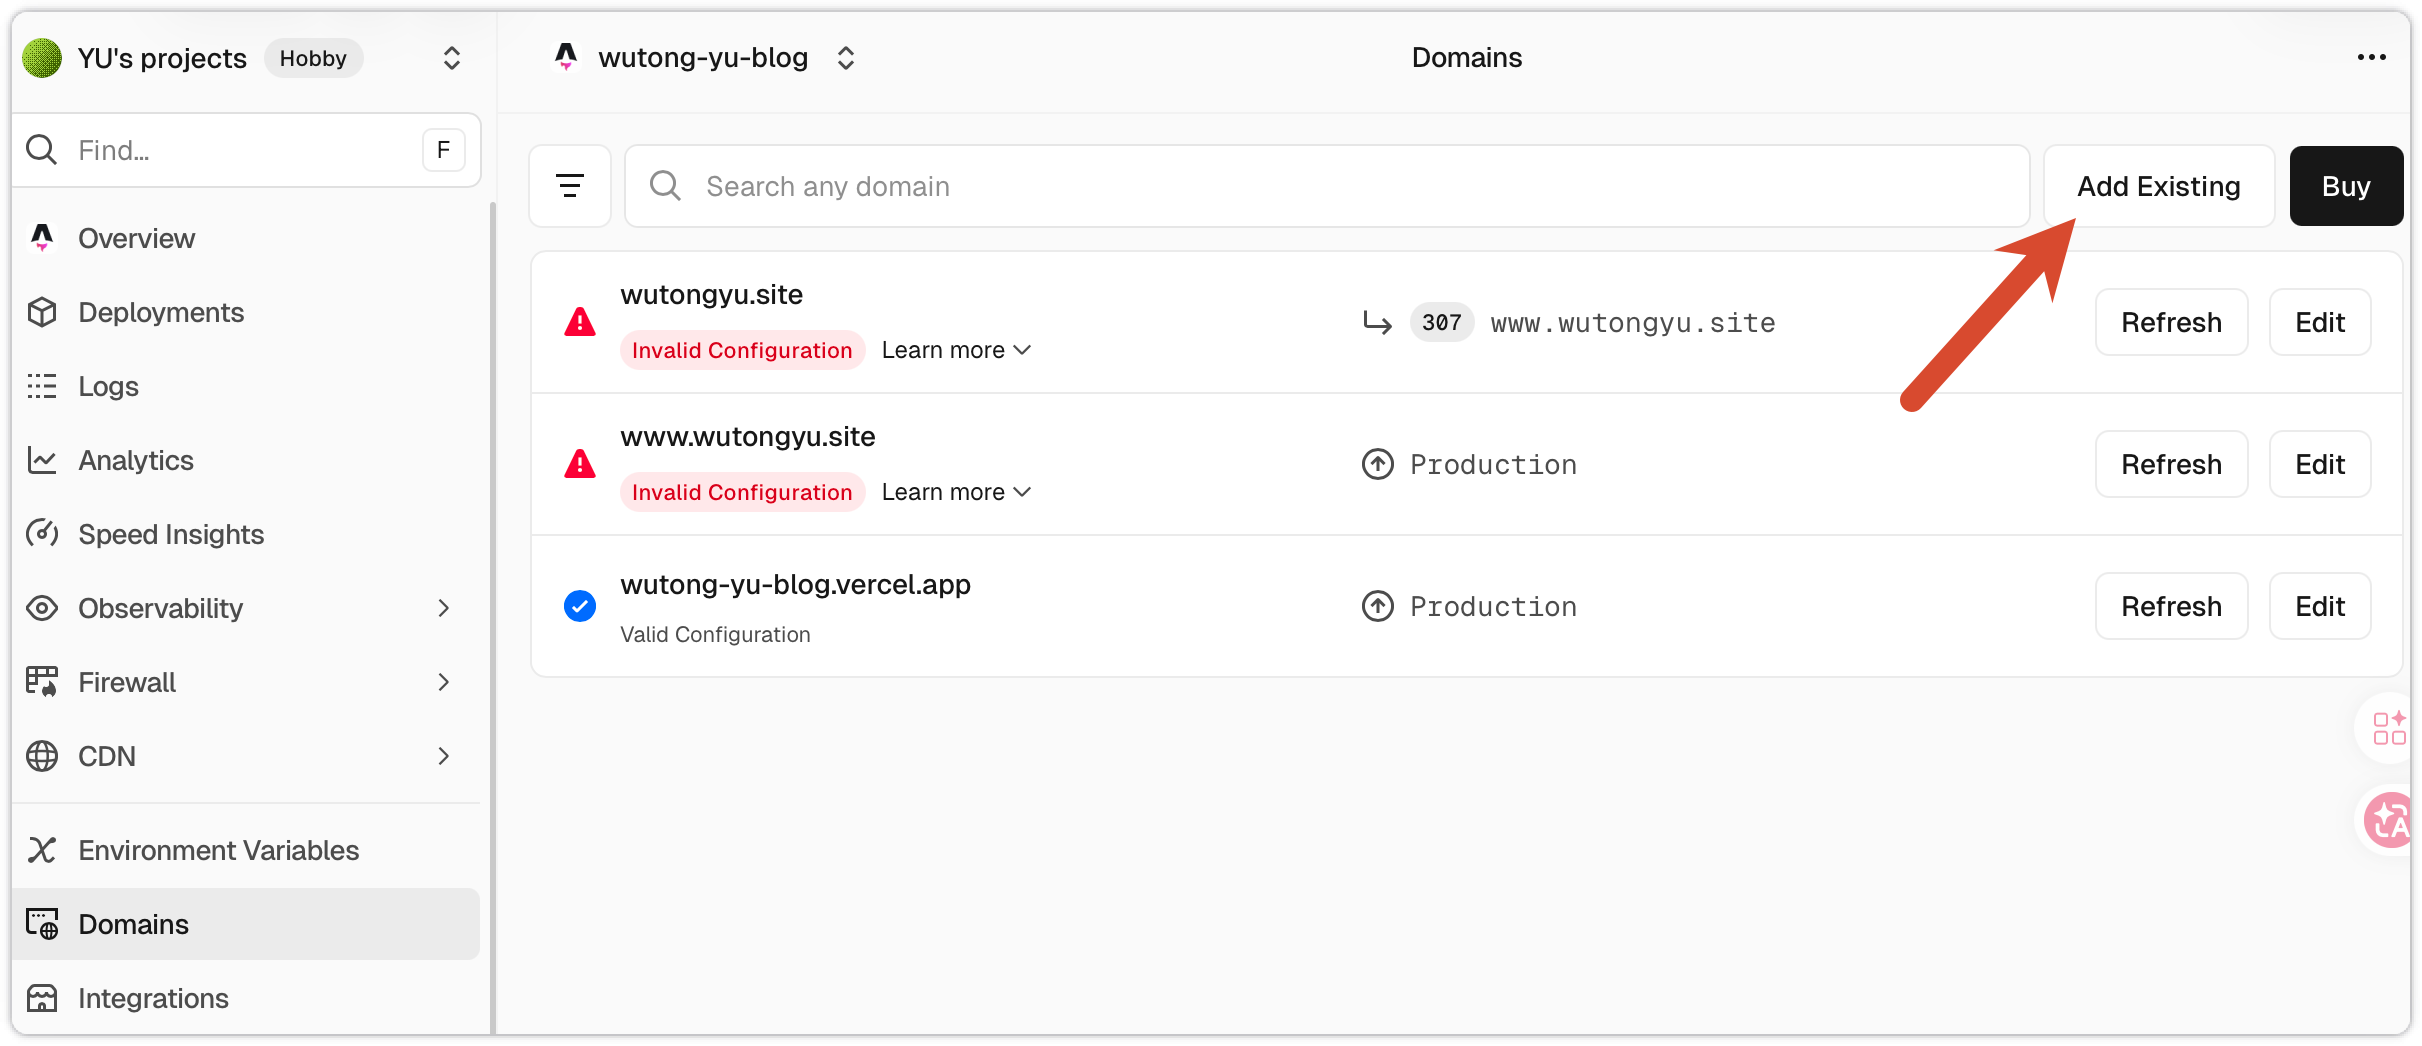Click the Overview triangle icon
The width and height of the screenshot is (2422, 1046).
pyautogui.click(x=42, y=238)
